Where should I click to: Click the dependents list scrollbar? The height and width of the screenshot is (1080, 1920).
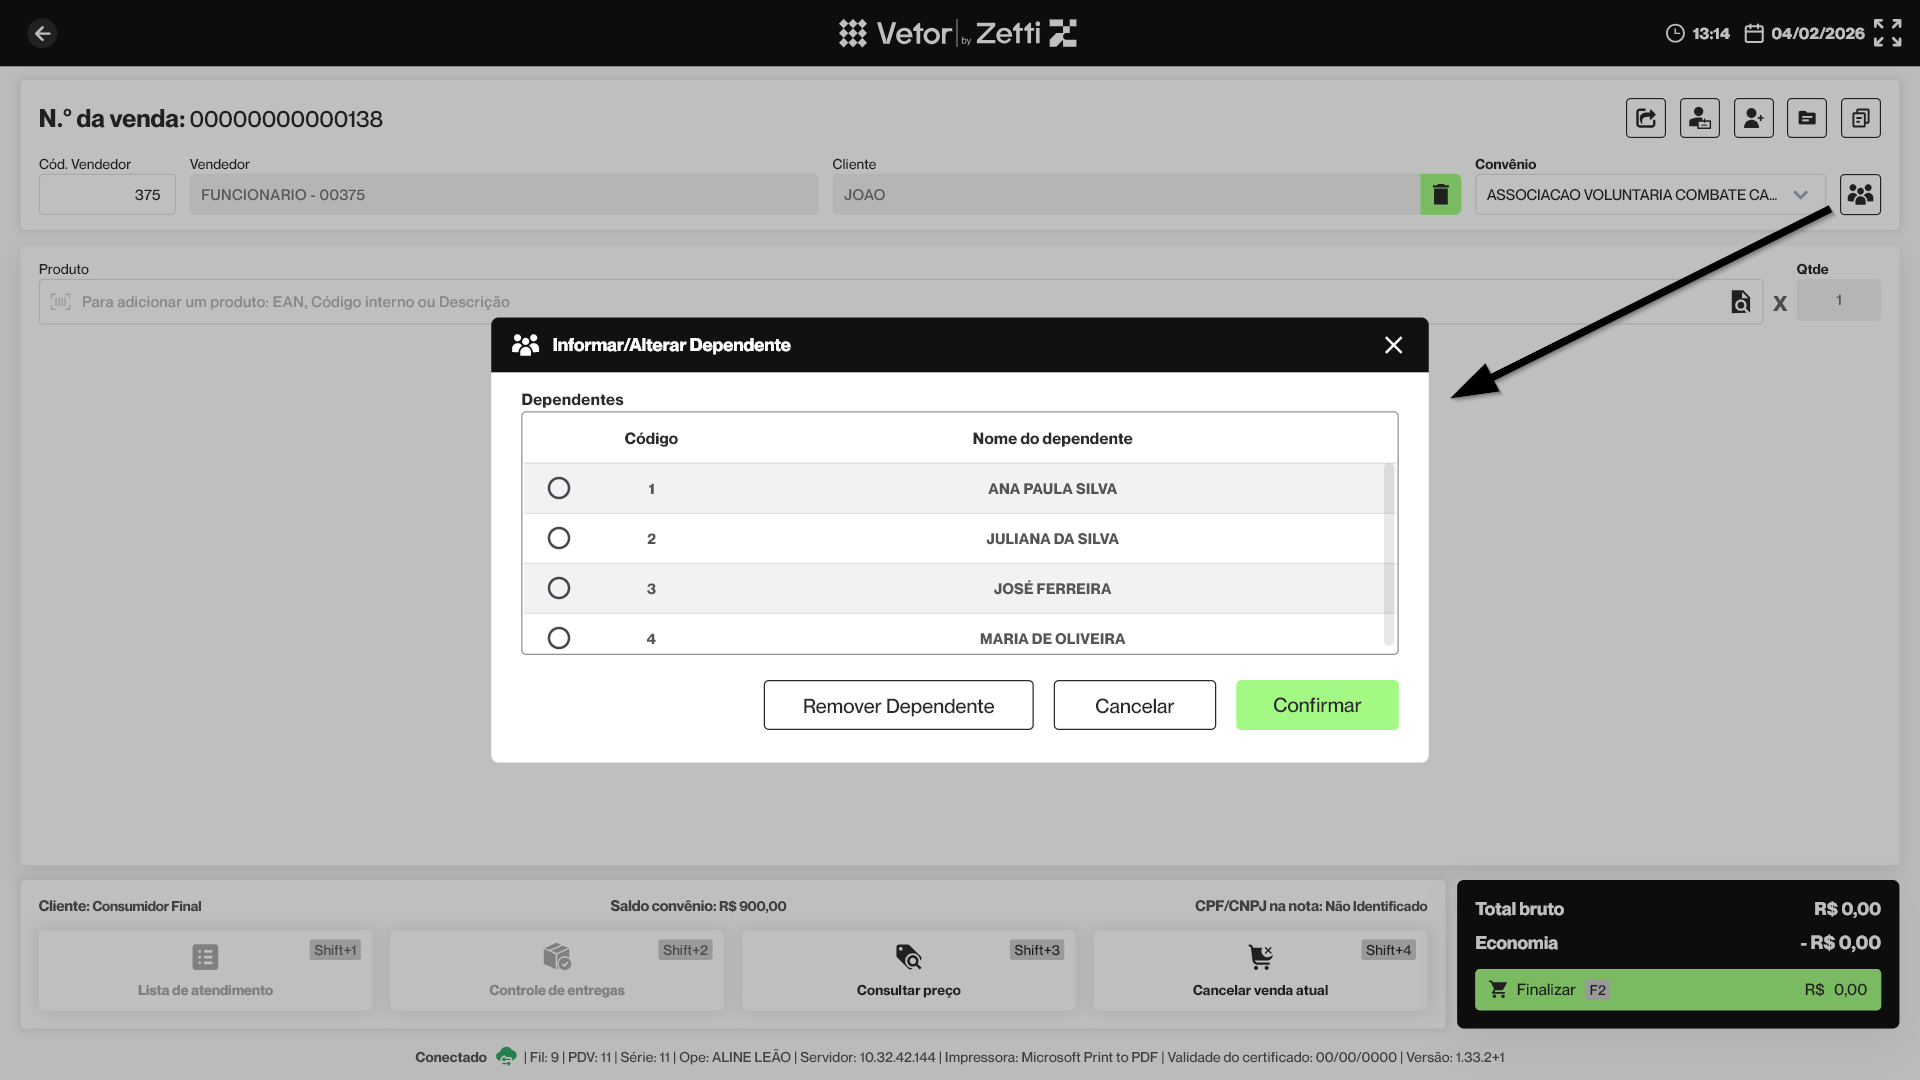pos(1388,555)
